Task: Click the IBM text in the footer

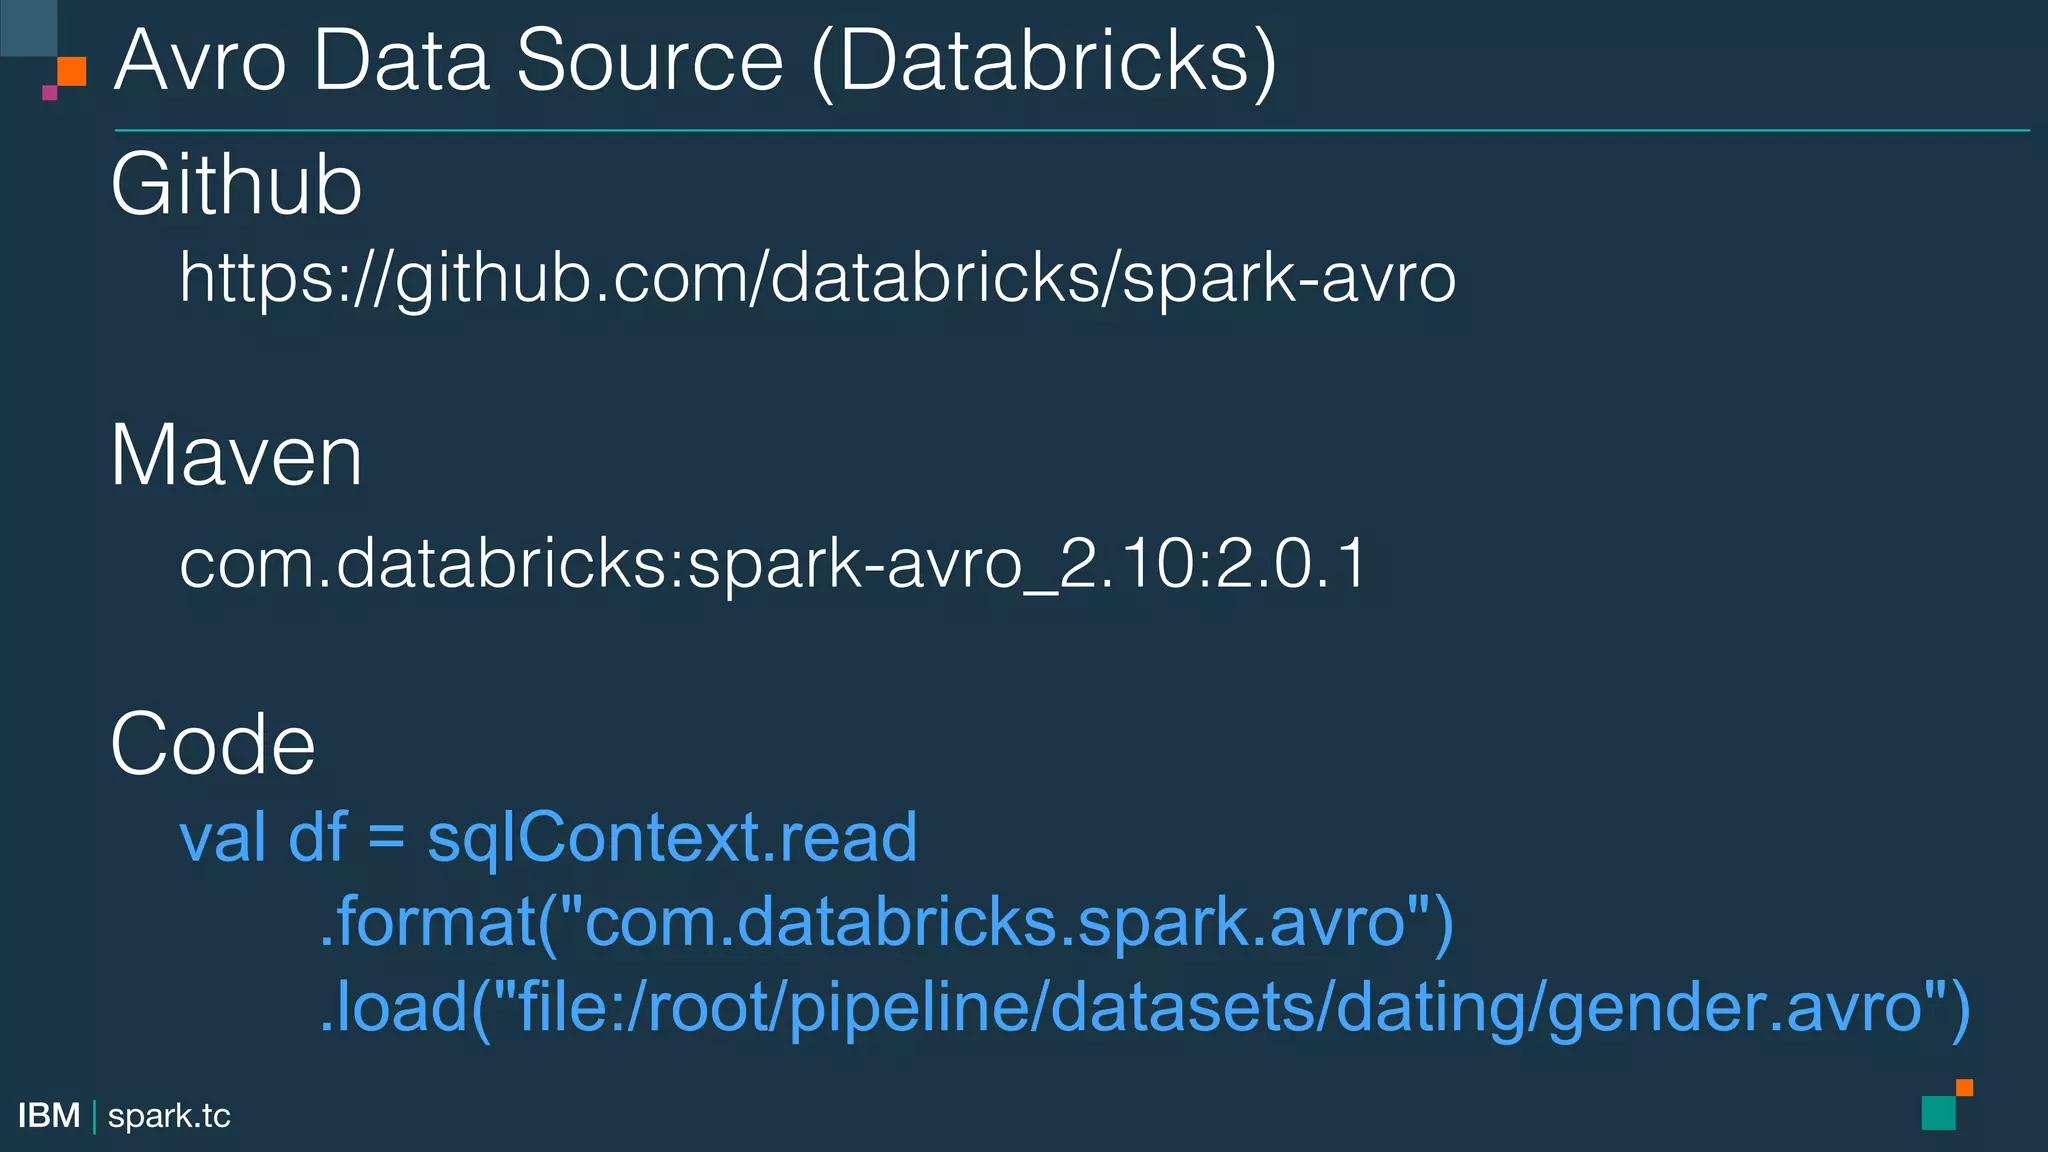Action: coord(49,1115)
